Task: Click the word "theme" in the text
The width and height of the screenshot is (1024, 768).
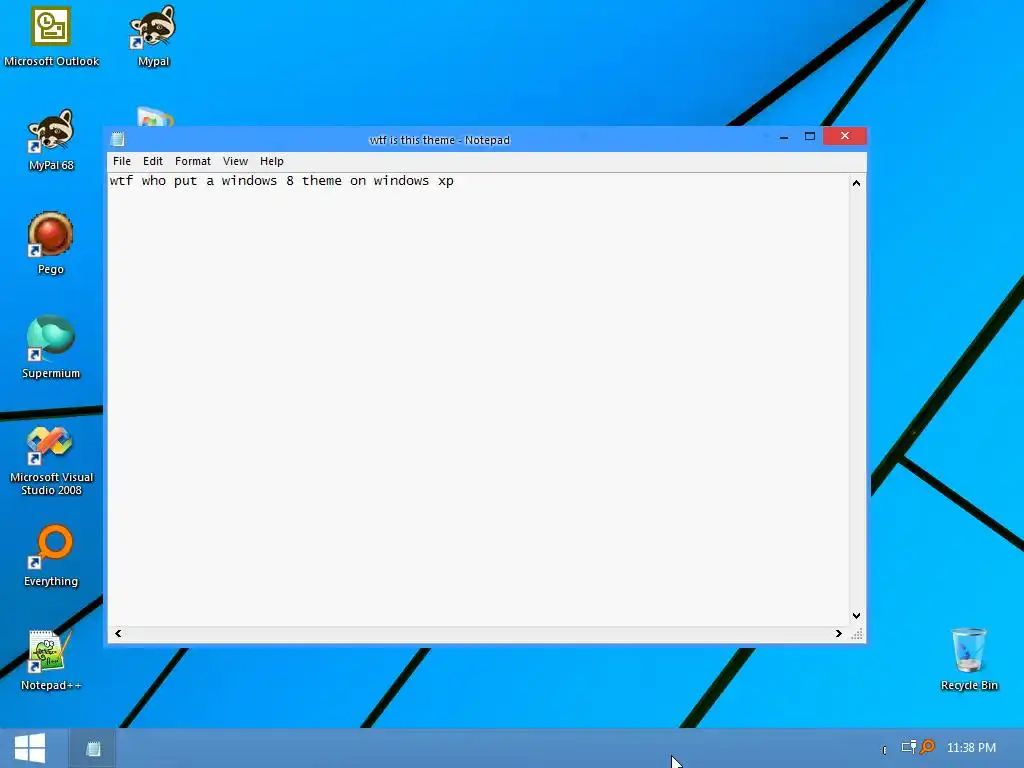Action: [x=321, y=181]
